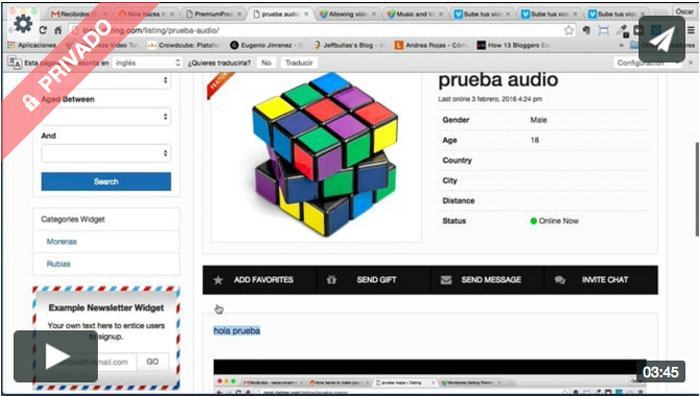Bookmark page with the star icon
Image resolution: width=700 pixels, height=396 pixels.
tap(569, 30)
